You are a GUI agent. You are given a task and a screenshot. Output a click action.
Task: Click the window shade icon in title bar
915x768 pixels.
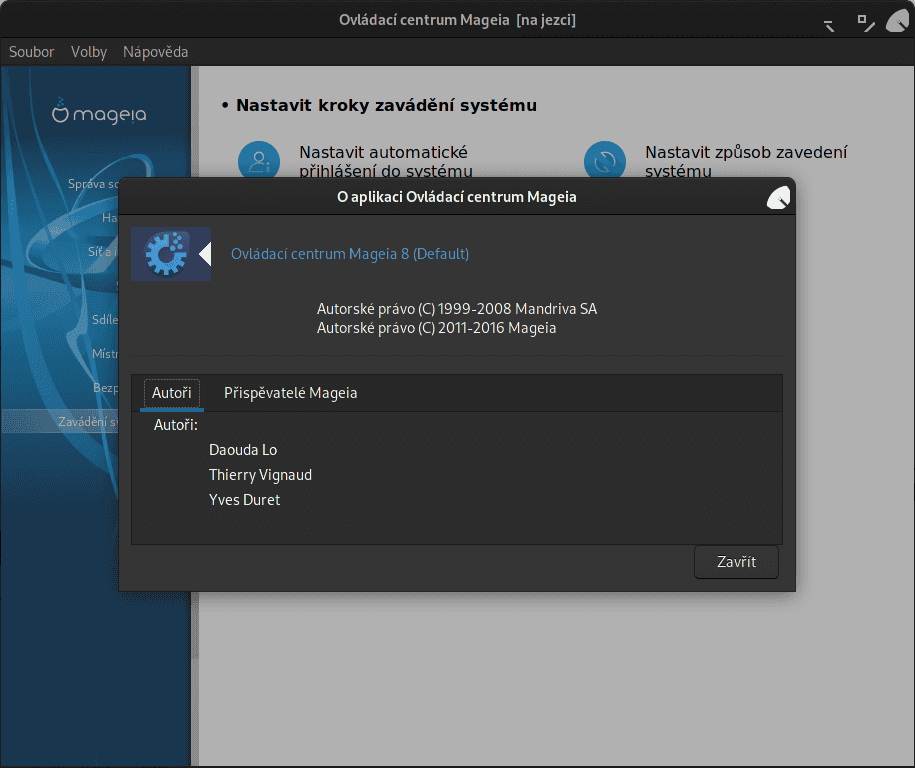(x=828, y=22)
